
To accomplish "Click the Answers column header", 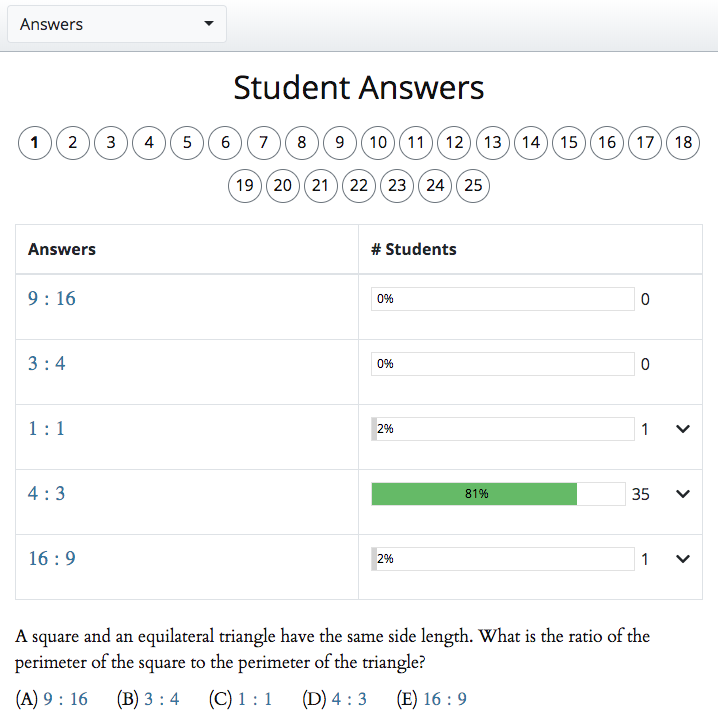I will [61, 249].
